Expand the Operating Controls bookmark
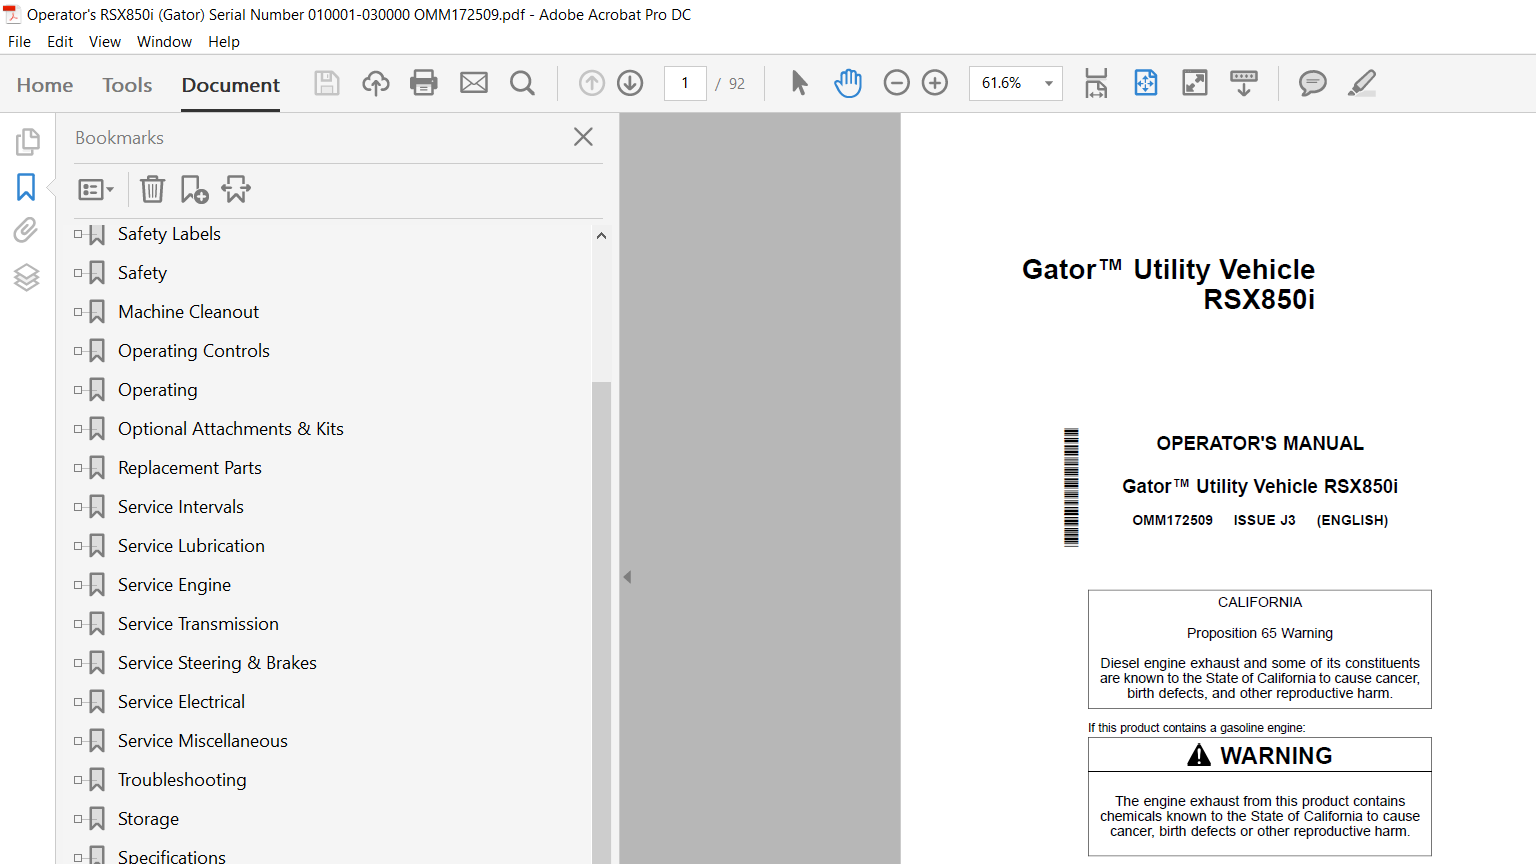The image size is (1536, 864). pyautogui.click(x=78, y=351)
